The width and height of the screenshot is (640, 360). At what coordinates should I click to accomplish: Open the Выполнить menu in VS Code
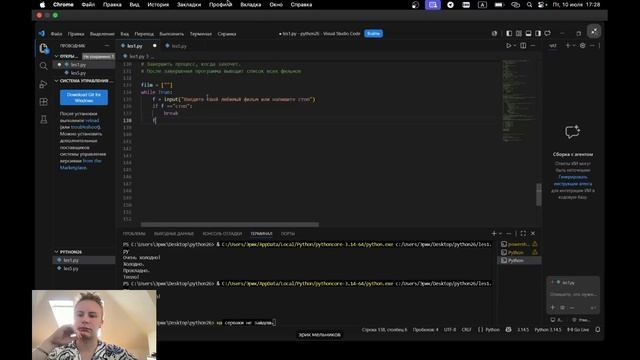(x=171, y=34)
